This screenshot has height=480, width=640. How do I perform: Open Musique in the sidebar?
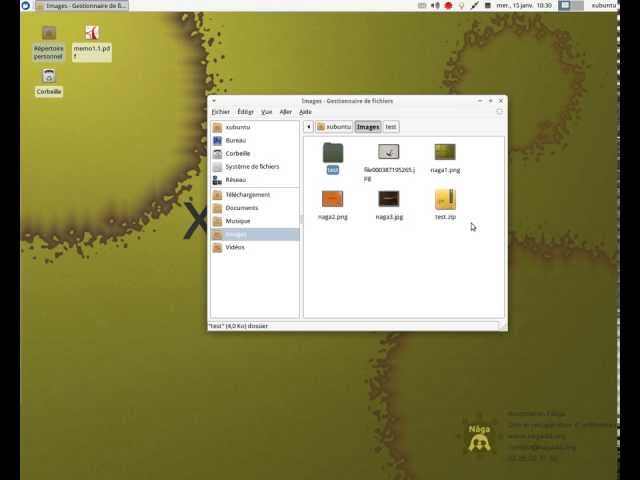[x=255, y=221]
